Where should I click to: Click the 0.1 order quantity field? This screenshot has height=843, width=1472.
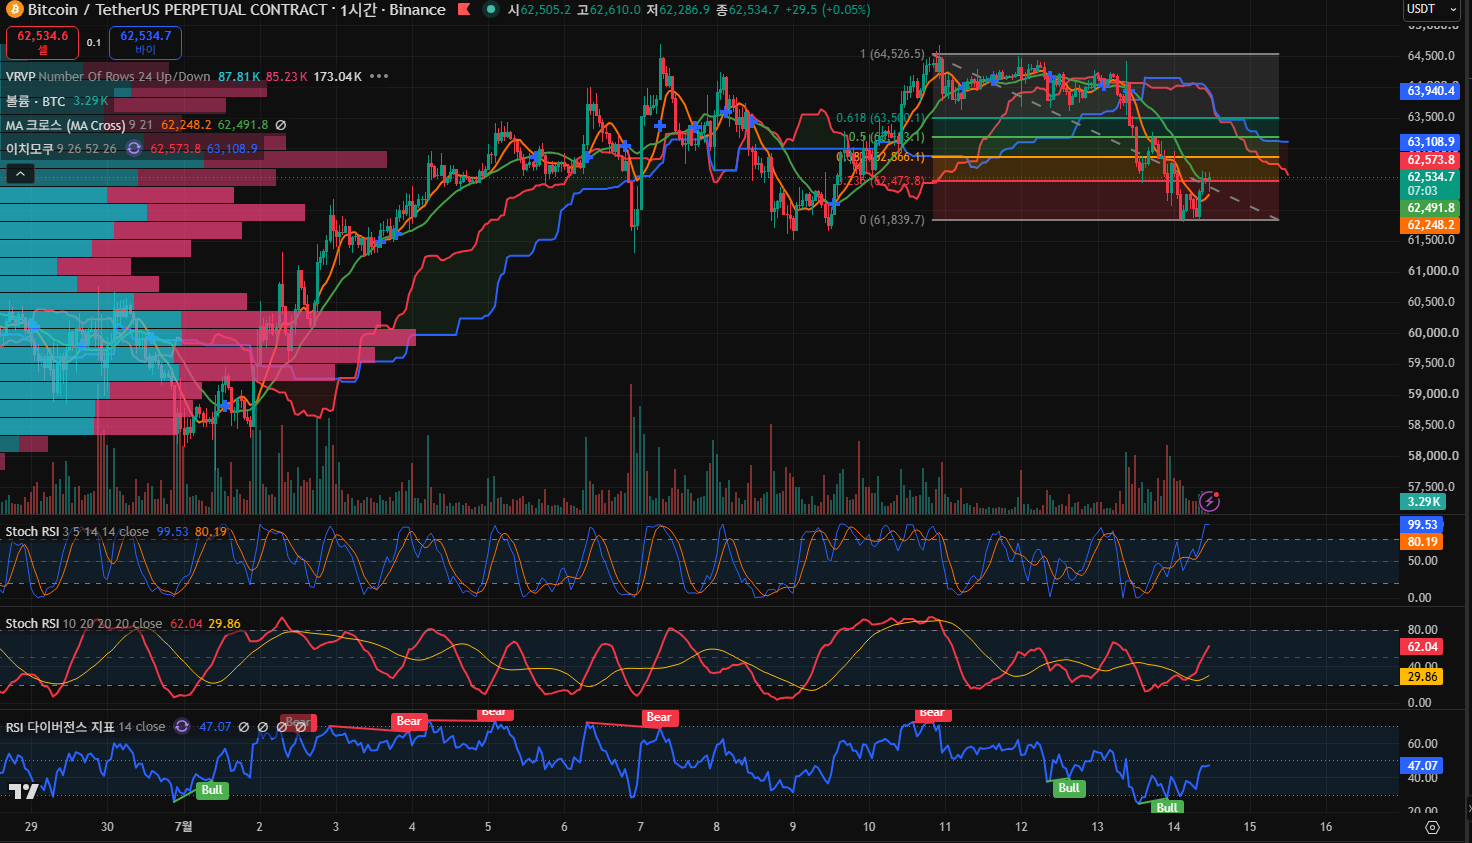(94, 43)
